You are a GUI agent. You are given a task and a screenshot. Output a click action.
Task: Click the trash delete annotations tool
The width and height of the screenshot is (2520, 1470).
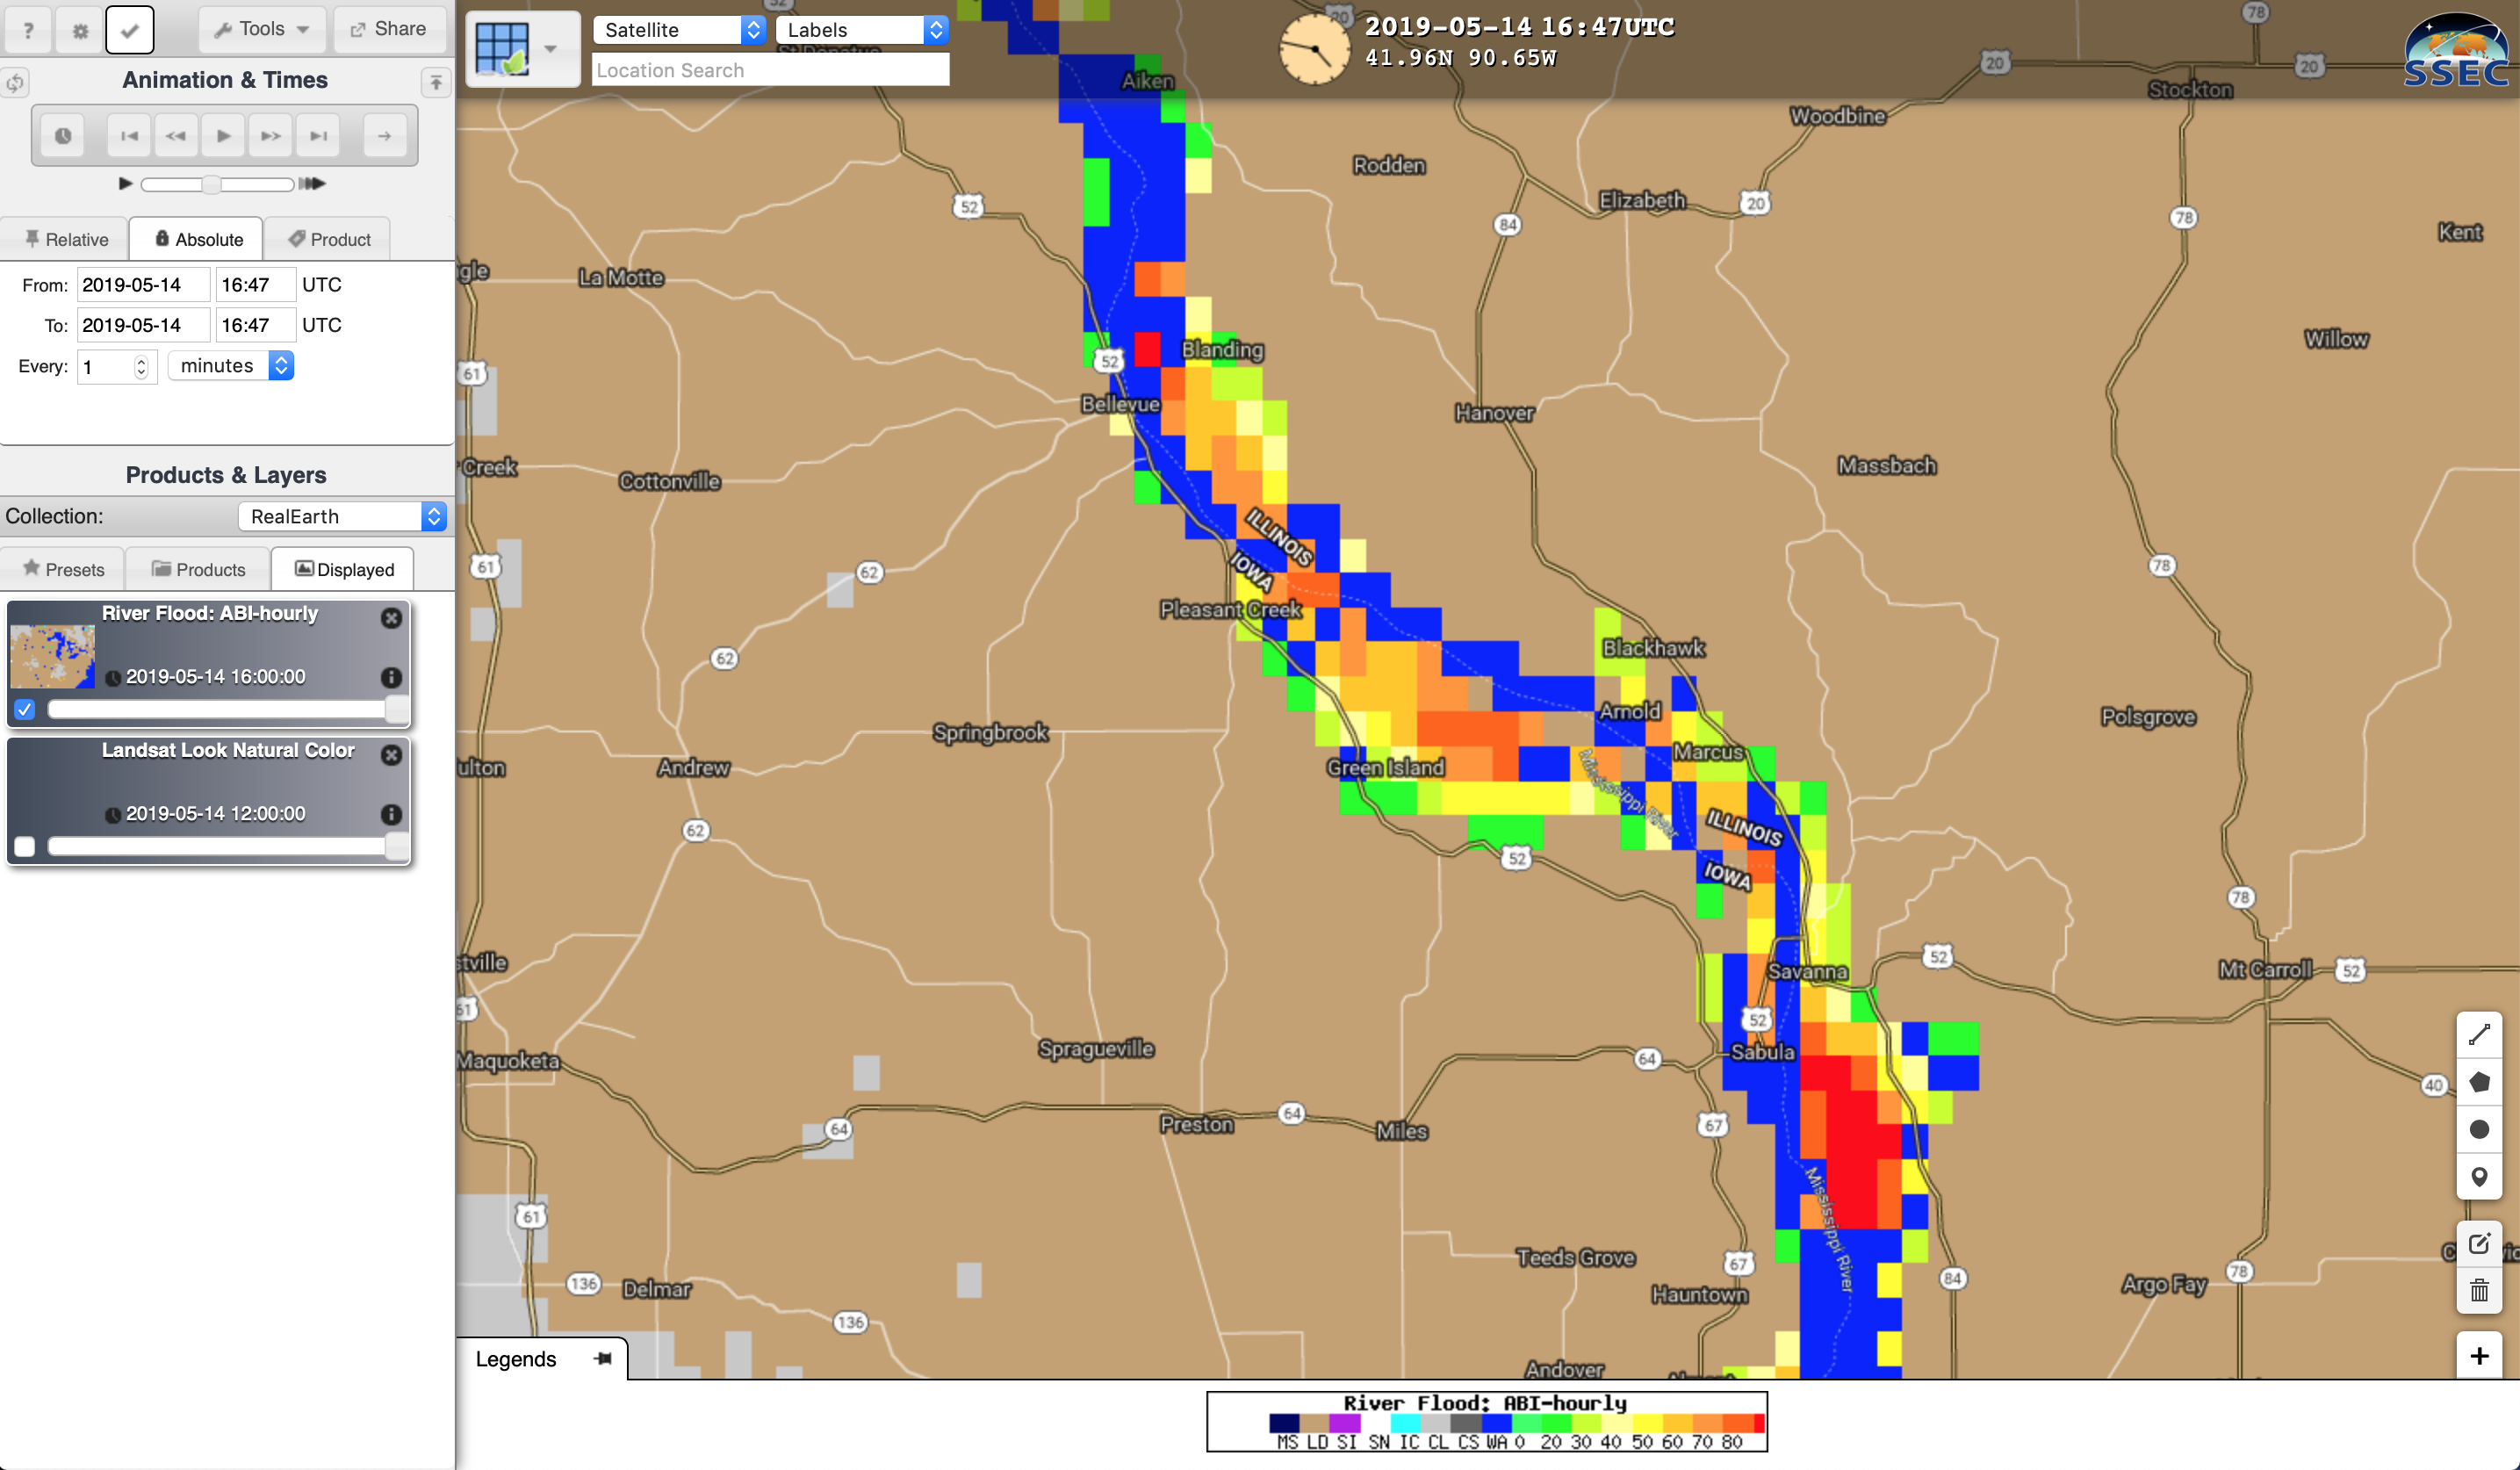click(x=2479, y=1290)
